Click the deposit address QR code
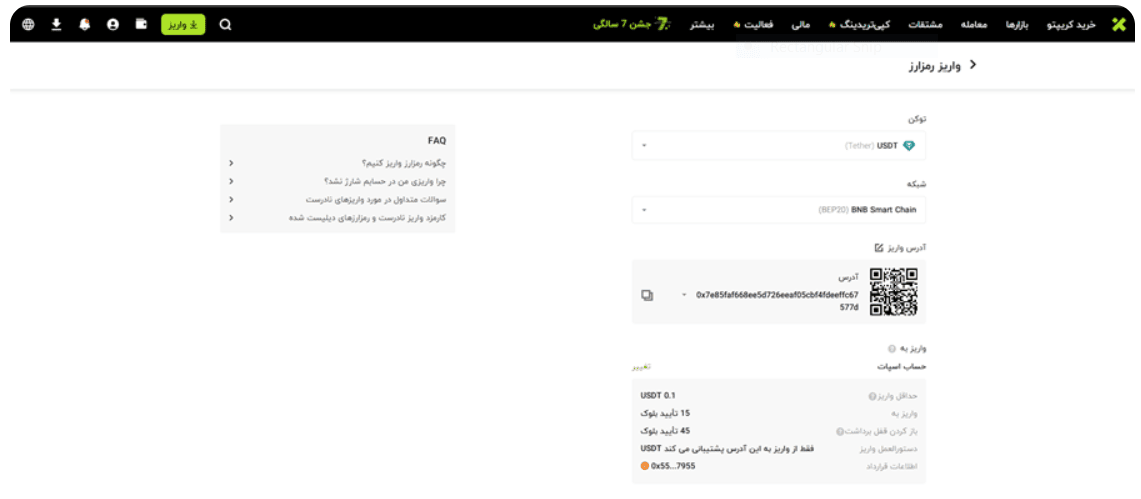This screenshot has width=1141, height=499. (894, 292)
